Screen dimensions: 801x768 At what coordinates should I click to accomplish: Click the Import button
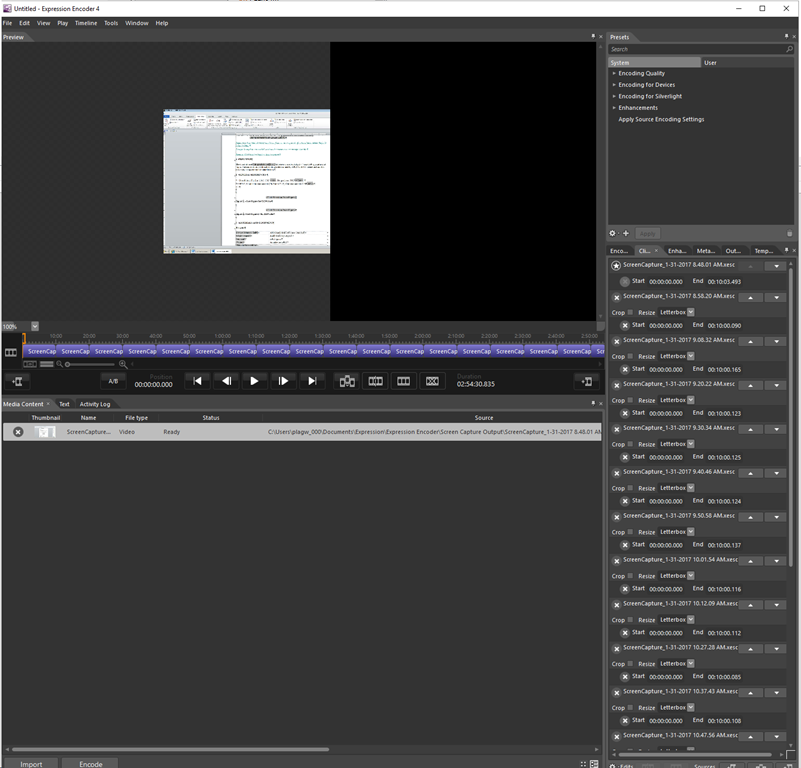[31, 764]
